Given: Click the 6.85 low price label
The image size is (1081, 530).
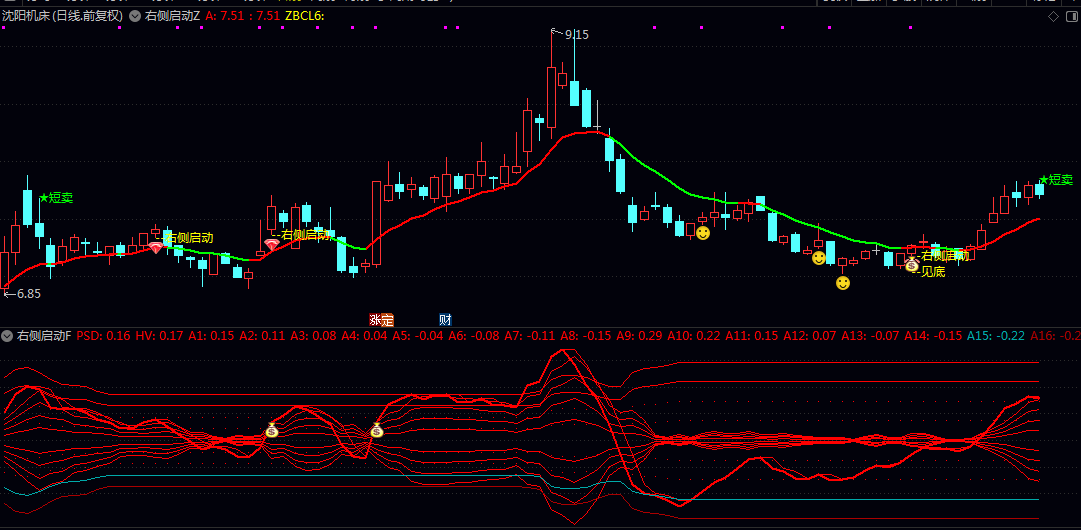Looking at the screenshot, I should click(24, 294).
